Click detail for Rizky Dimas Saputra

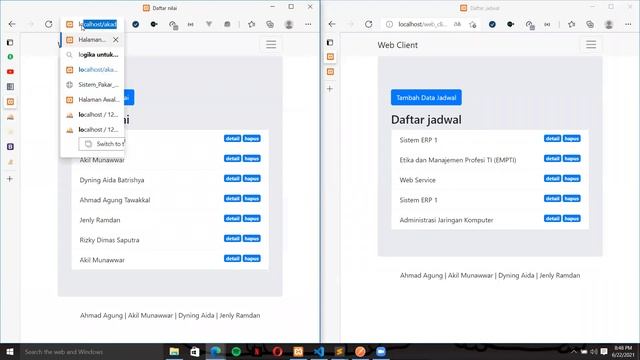(x=232, y=239)
